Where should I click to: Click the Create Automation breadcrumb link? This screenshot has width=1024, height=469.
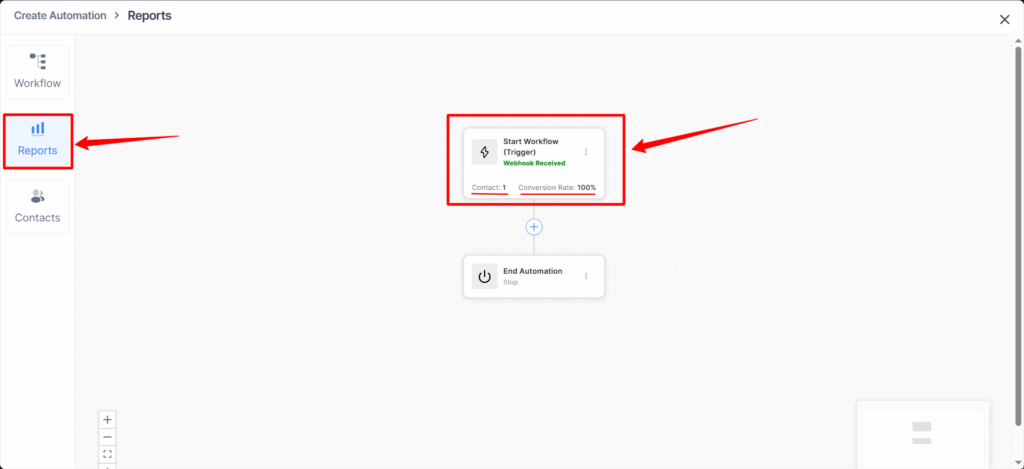tap(59, 16)
